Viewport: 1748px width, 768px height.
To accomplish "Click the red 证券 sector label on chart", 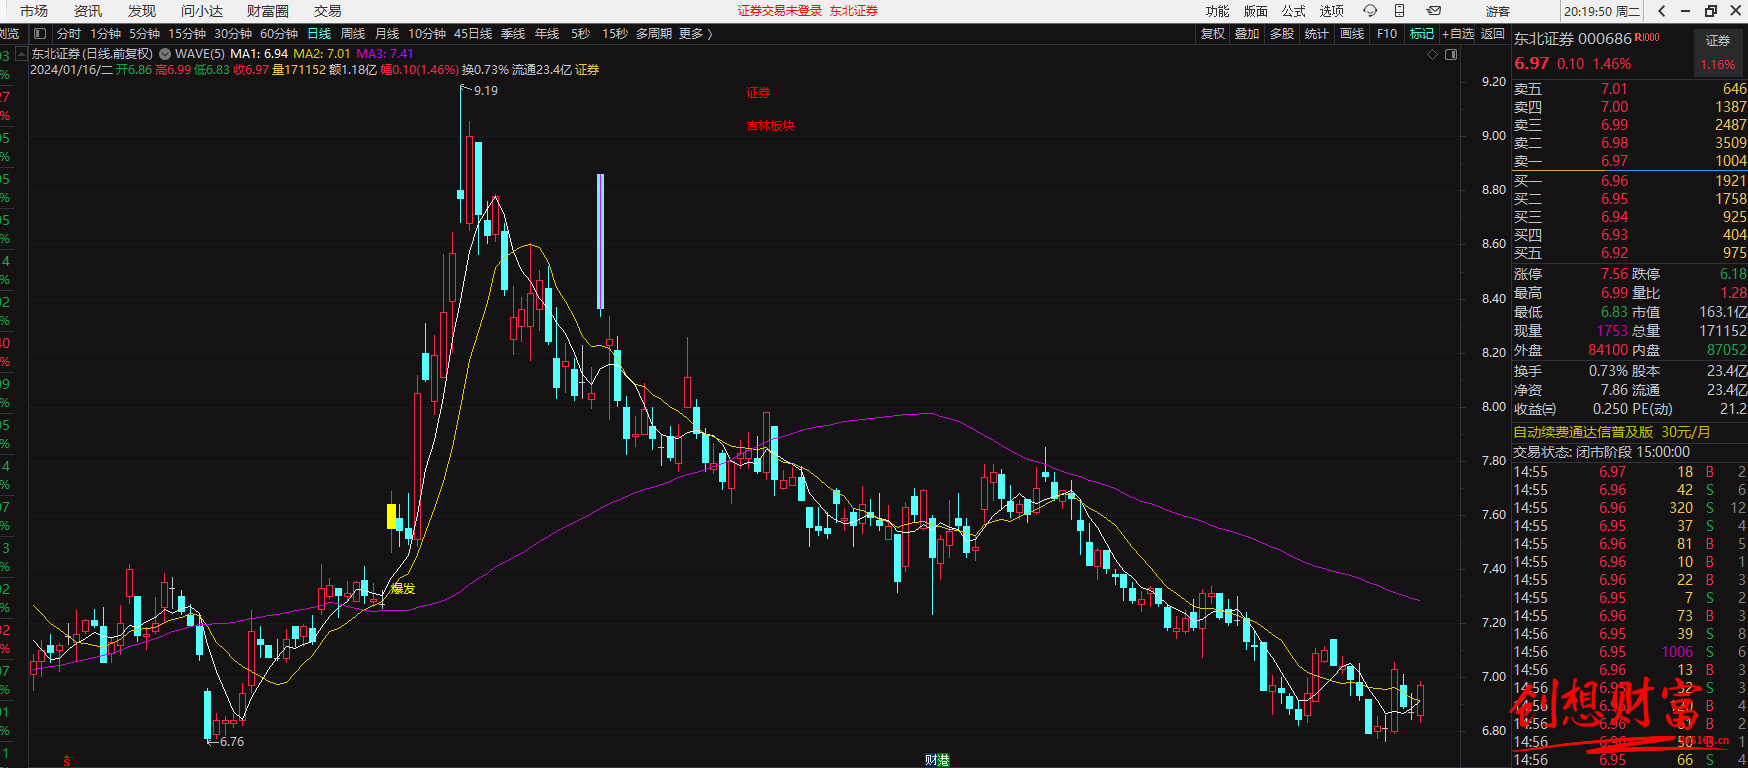I will (758, 93).
